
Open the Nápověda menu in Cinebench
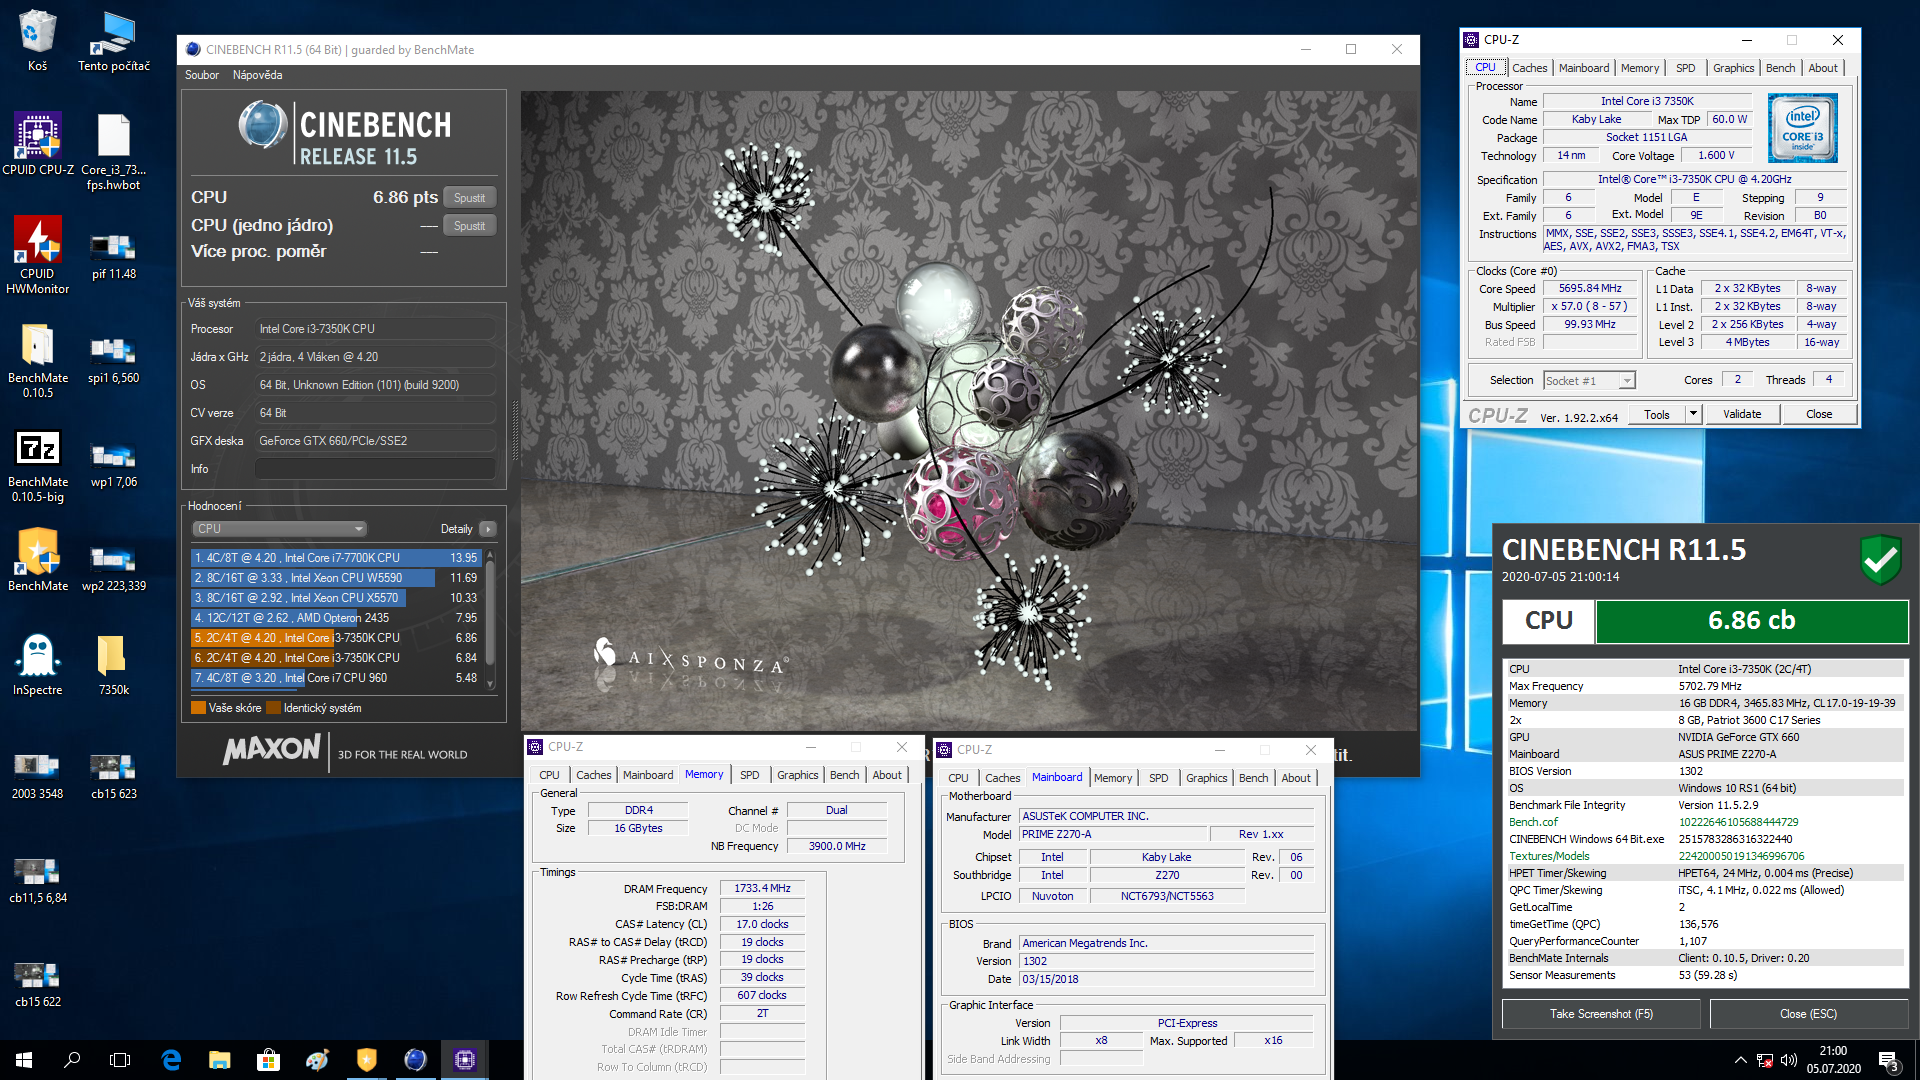[257, 75]
